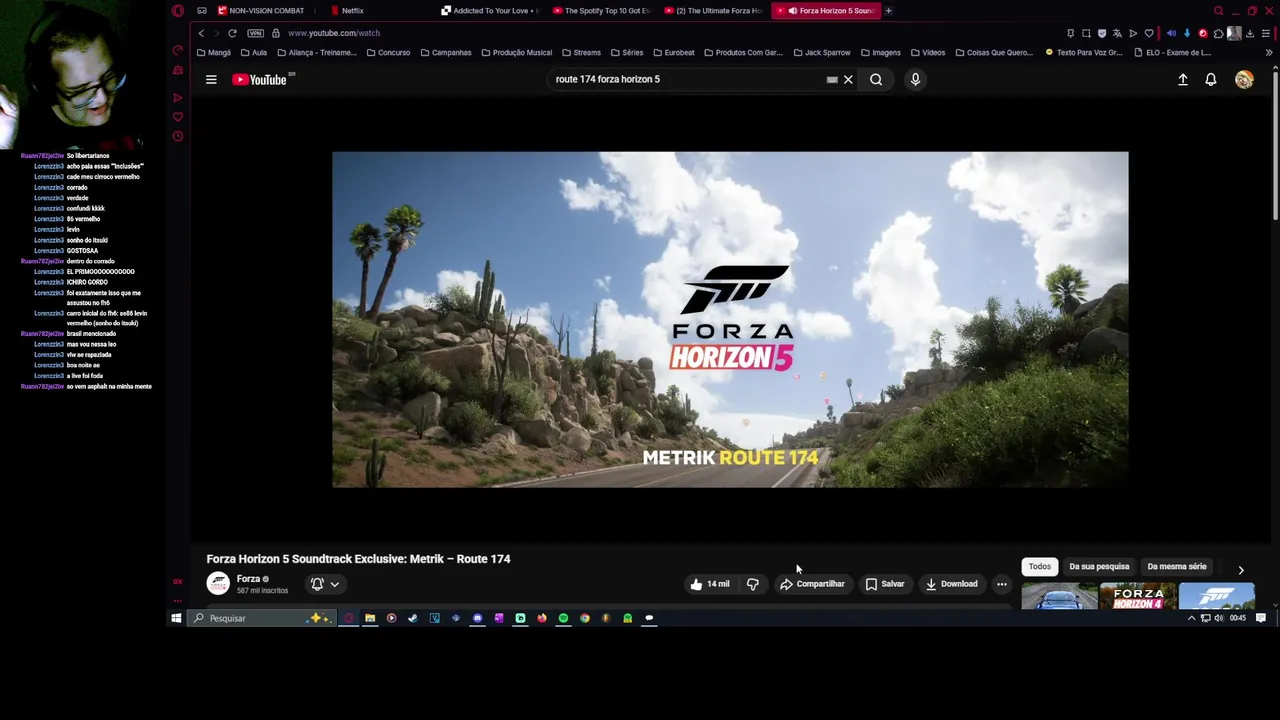Play or pause the Route 174 video player
The height and width of the screenshot is (720, 1280).
coord(730,320)
